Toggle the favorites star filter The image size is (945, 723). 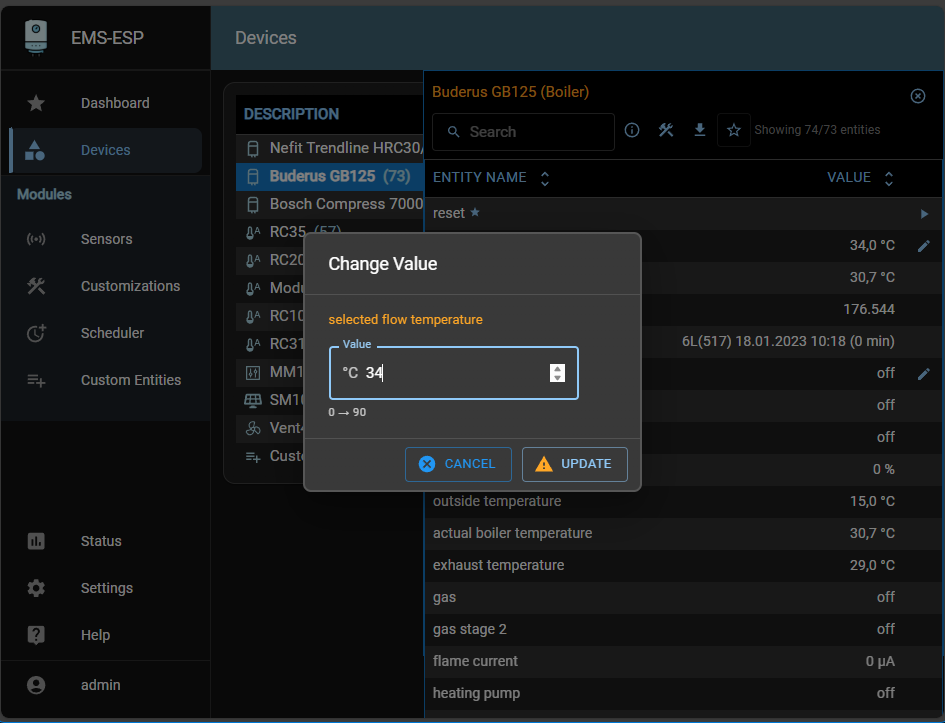click(x=734, y=131)
